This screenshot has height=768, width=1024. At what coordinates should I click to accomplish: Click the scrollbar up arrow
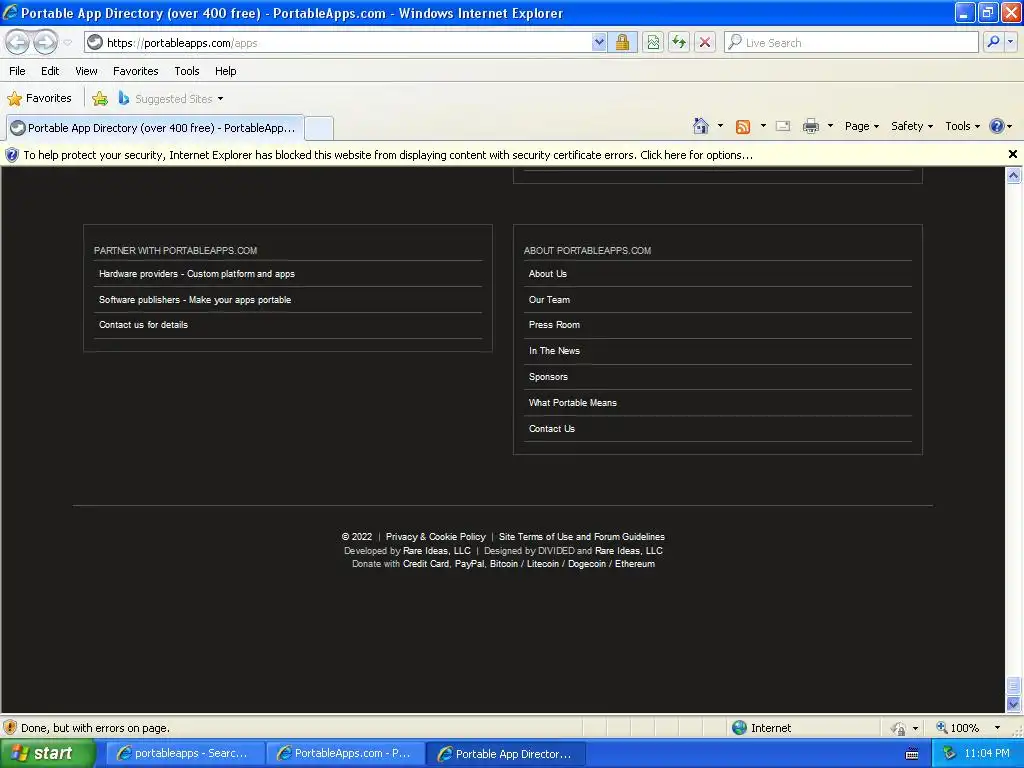click(1013, 175)
